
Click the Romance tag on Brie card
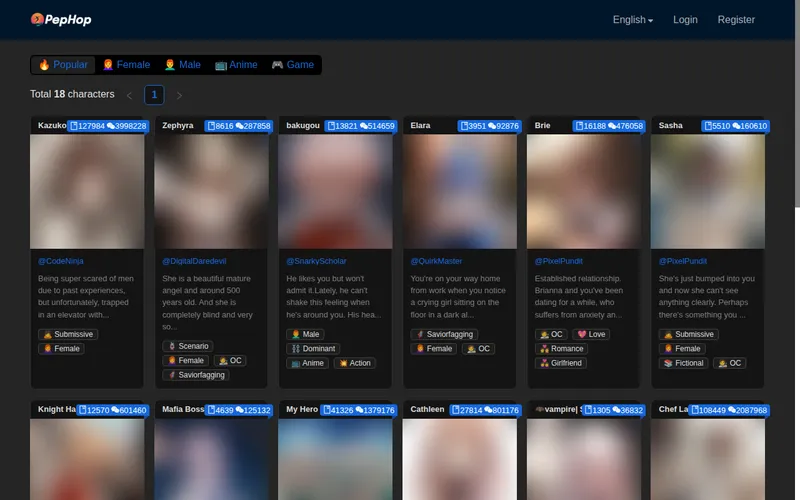tap(561, 348)
